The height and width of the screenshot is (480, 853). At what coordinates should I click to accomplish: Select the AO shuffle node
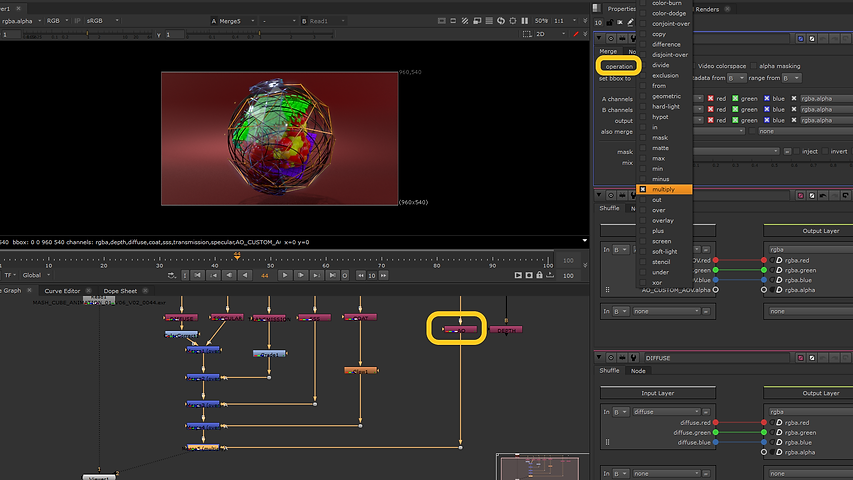tap(460, 329)
